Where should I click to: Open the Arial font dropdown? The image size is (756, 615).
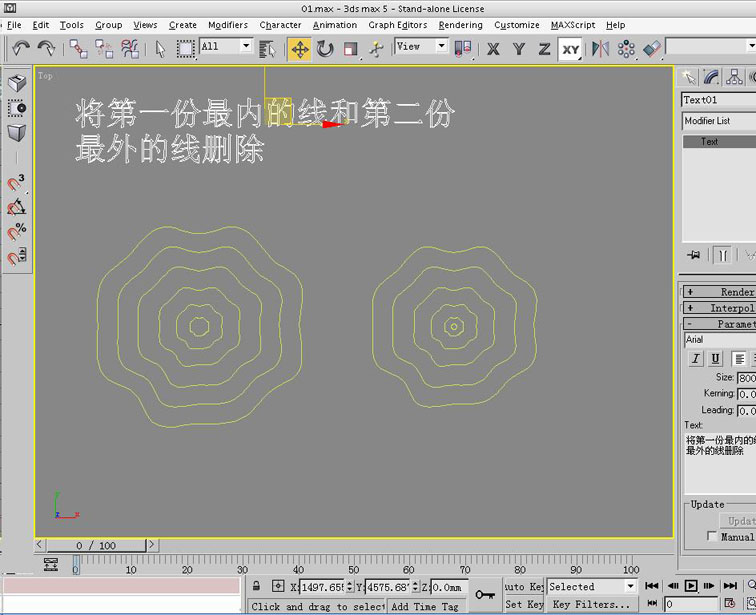720,340
